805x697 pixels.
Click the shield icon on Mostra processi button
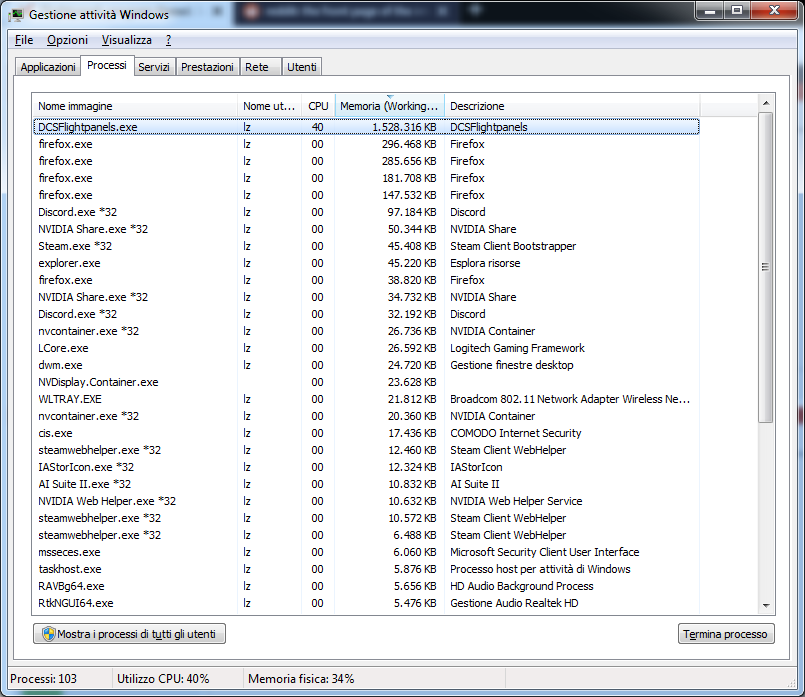48,634
